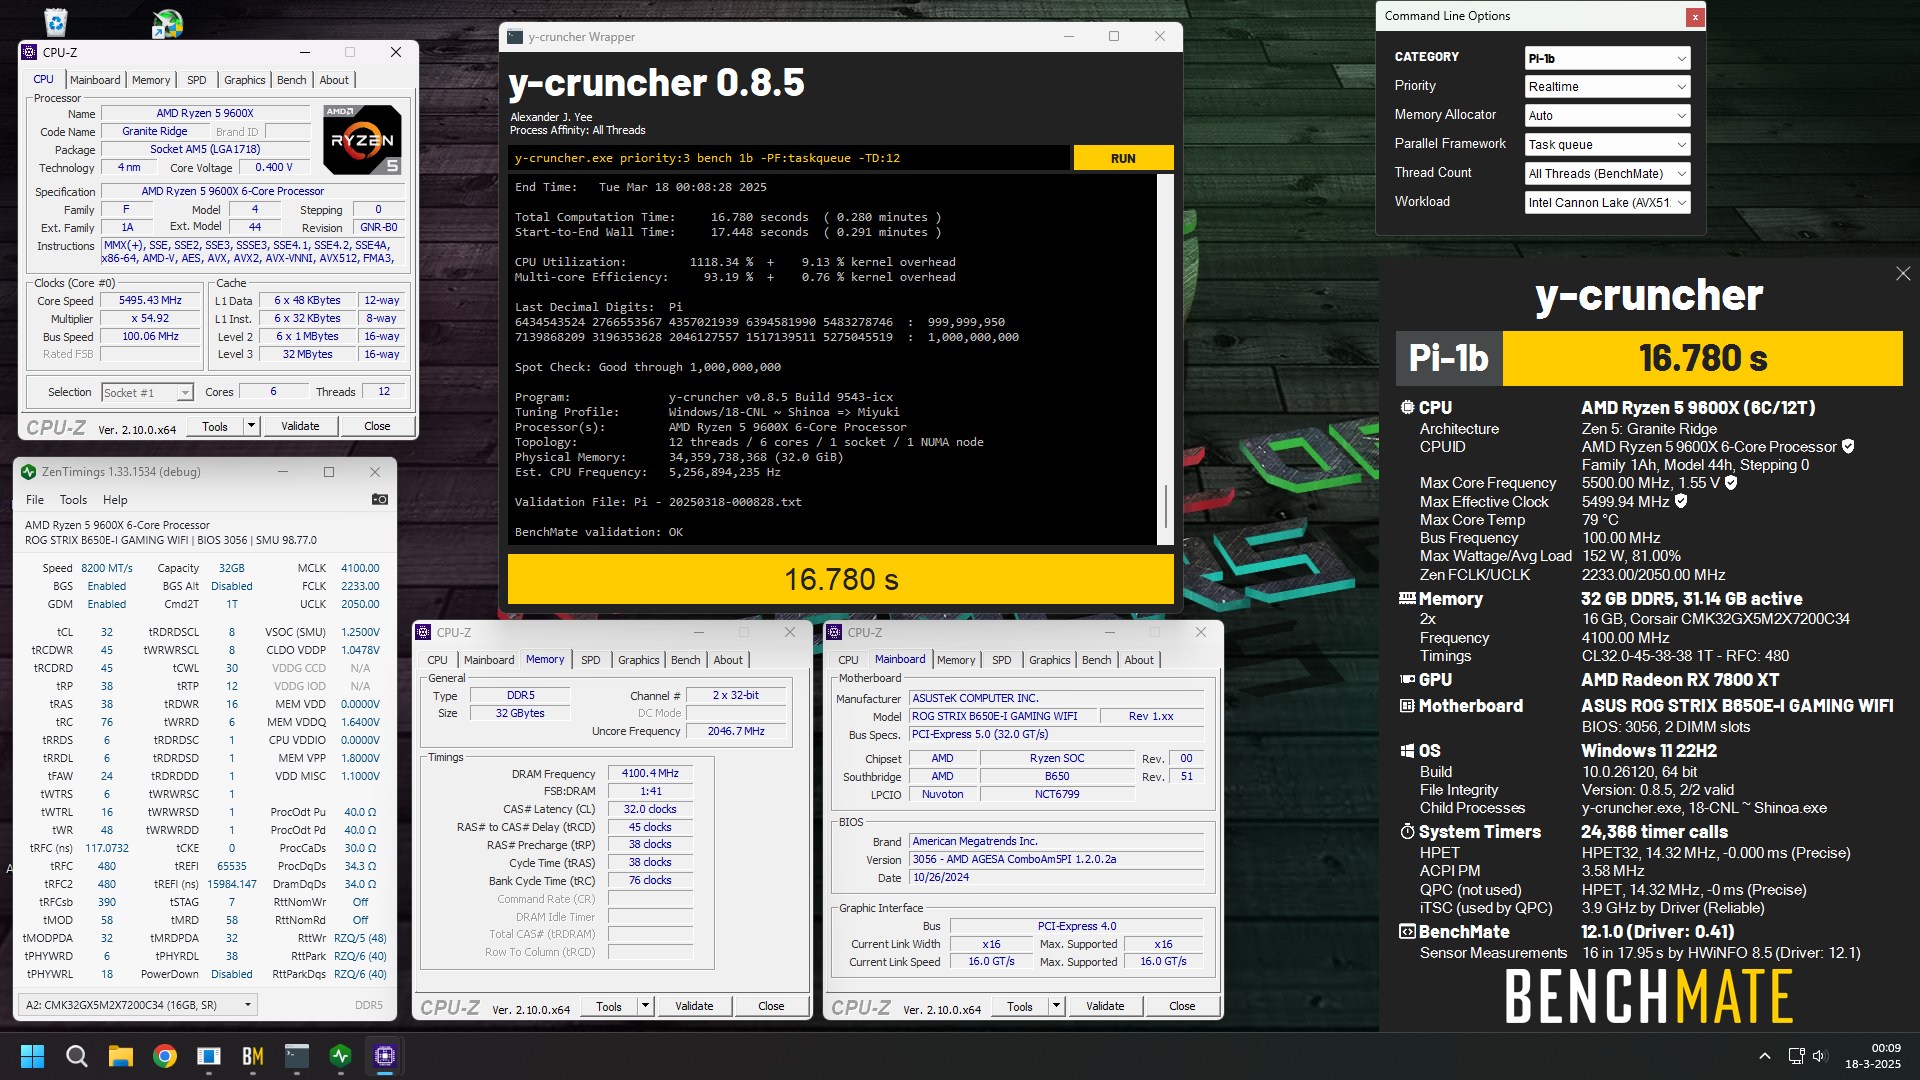Expand the Memory Allocator dropdown

(x=1607, y=116)
